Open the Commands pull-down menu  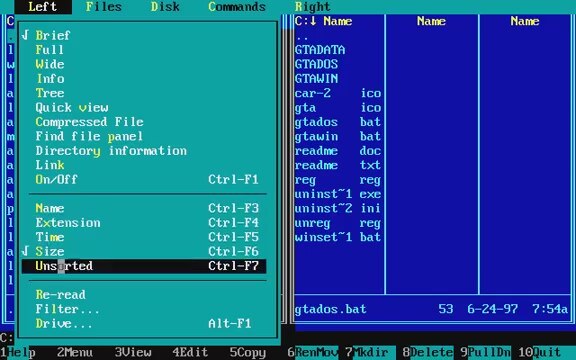click(x=237, y=7)
